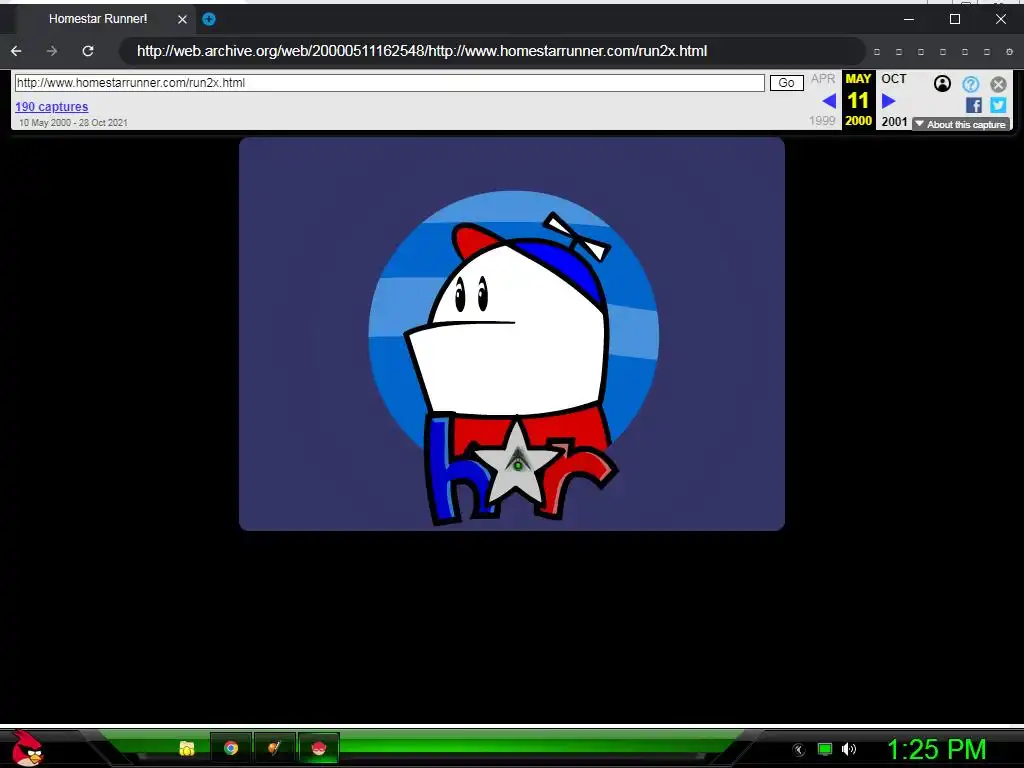Open the file folder taskbar icon
Viewport: 1024px width, 768px height.
tap(187, 748)
